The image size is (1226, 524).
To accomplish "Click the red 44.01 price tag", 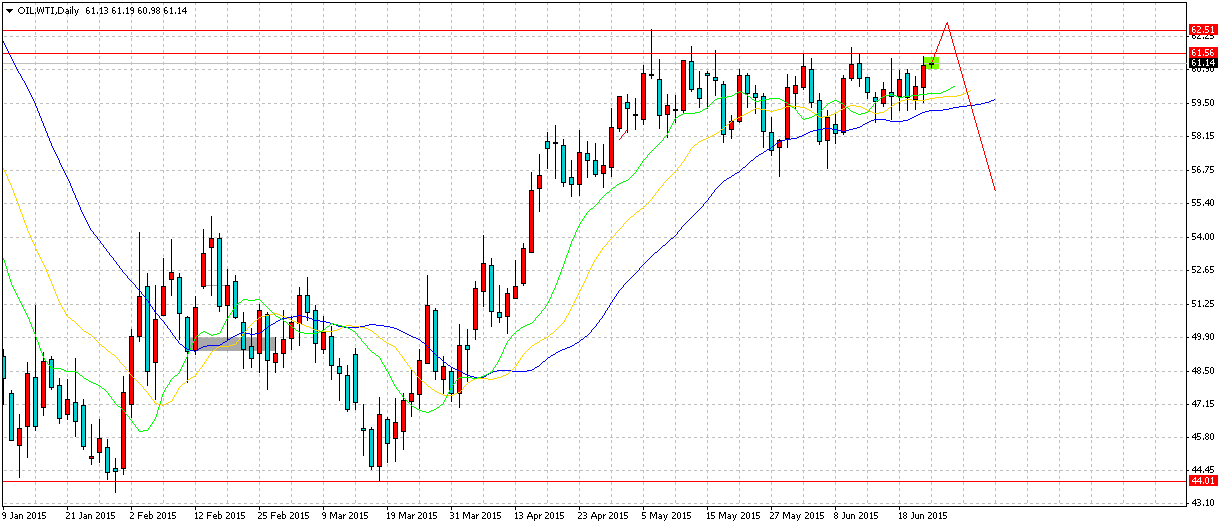I will (x=1202, y=481).
